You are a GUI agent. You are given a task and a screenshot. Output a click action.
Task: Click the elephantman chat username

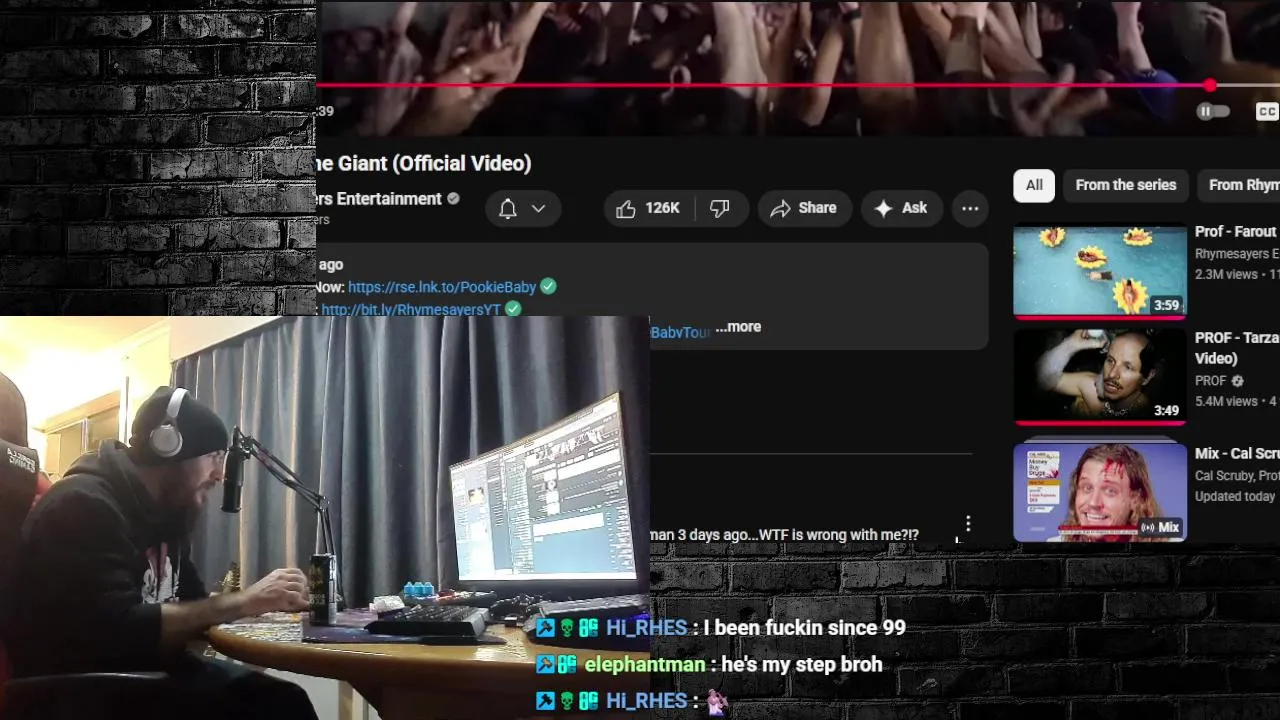click(x=645, y=664)
